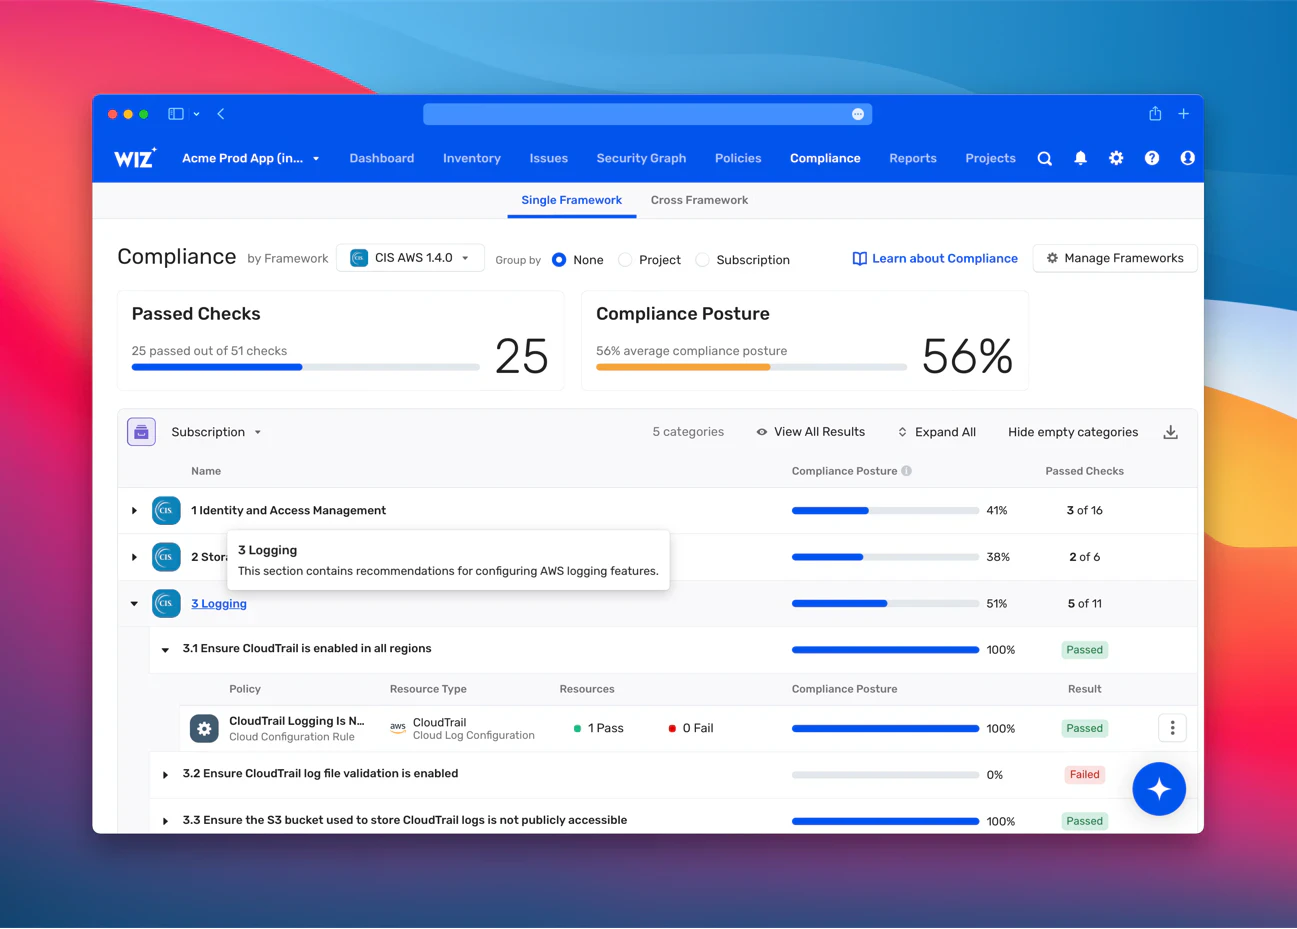Open the search magnifier icon
Screen dimensions: 1297x929
(x=1045, y=158)
